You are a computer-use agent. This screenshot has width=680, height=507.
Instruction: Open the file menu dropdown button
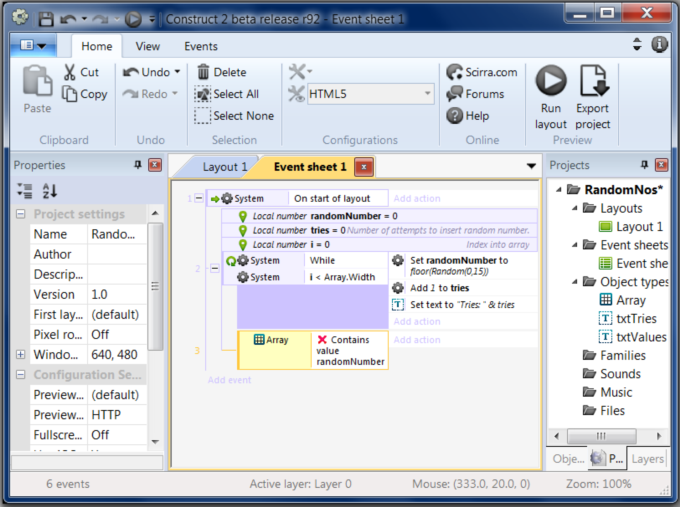pos(33,45)
